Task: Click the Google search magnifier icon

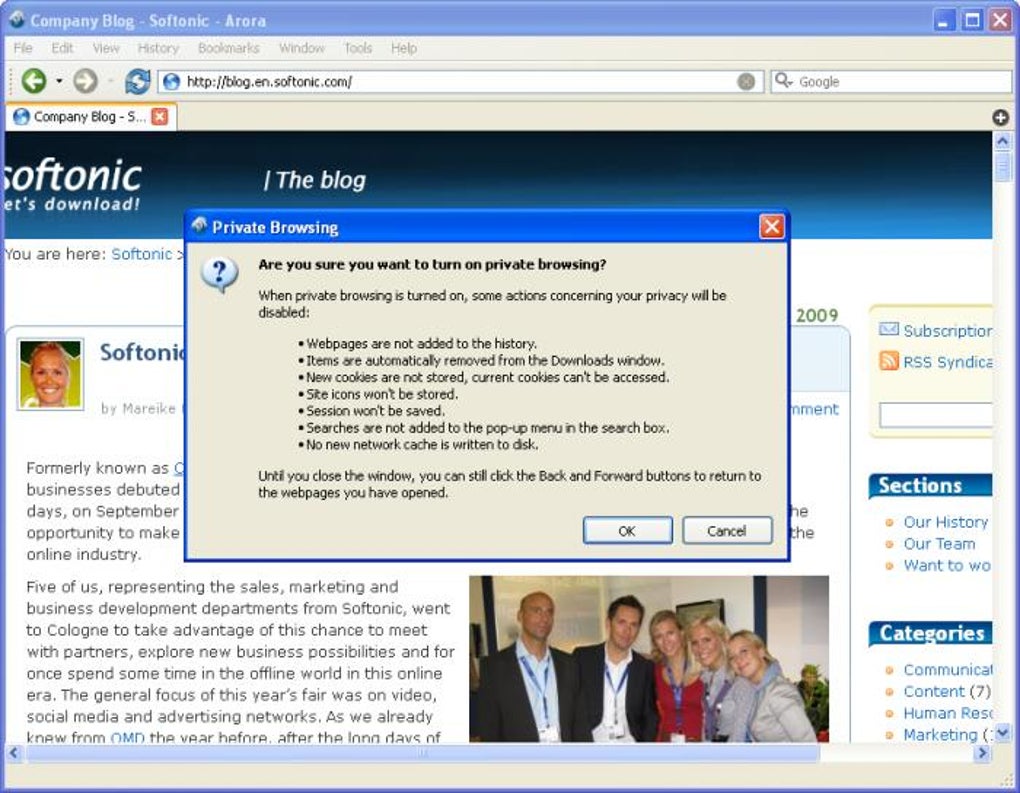Action: click(783, 81)
